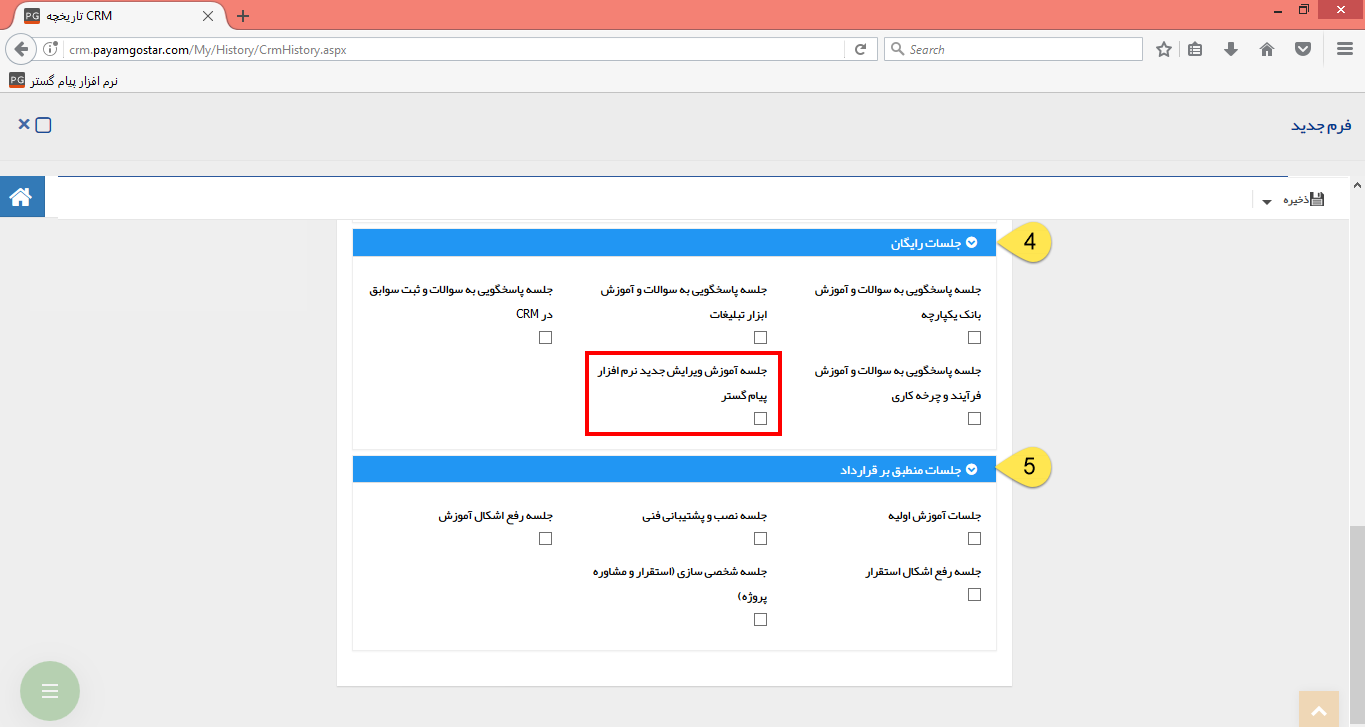1365x727 pixels.
Task: Click the Pocket icon in toolbar
Action: [x=1303, y=49]
